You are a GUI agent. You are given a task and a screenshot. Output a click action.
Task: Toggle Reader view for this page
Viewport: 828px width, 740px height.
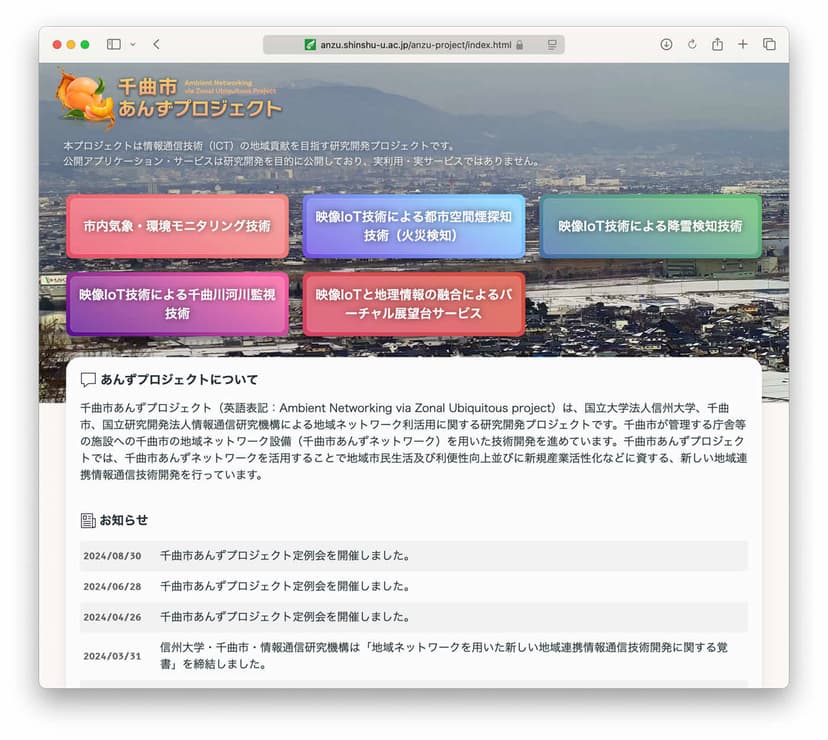(550, 44)
